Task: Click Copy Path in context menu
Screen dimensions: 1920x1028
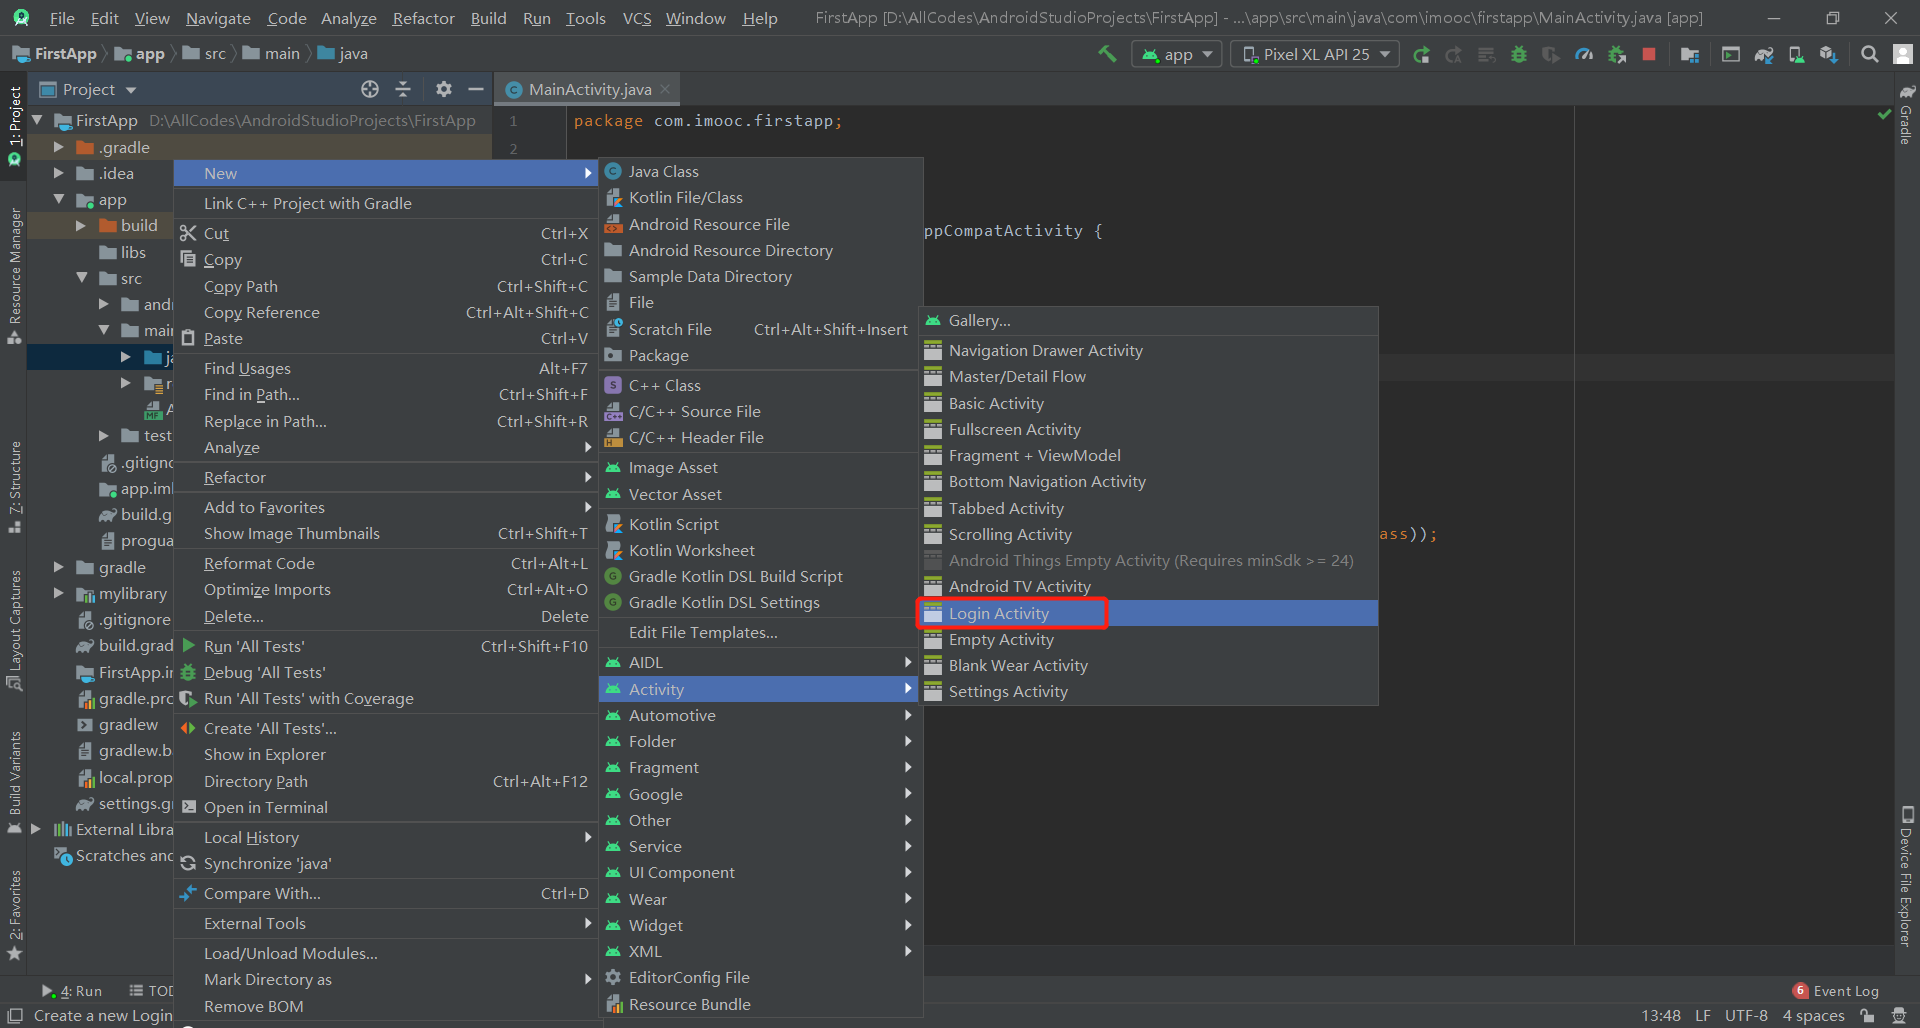Action: pyautogui.click(x=385, y=286)
